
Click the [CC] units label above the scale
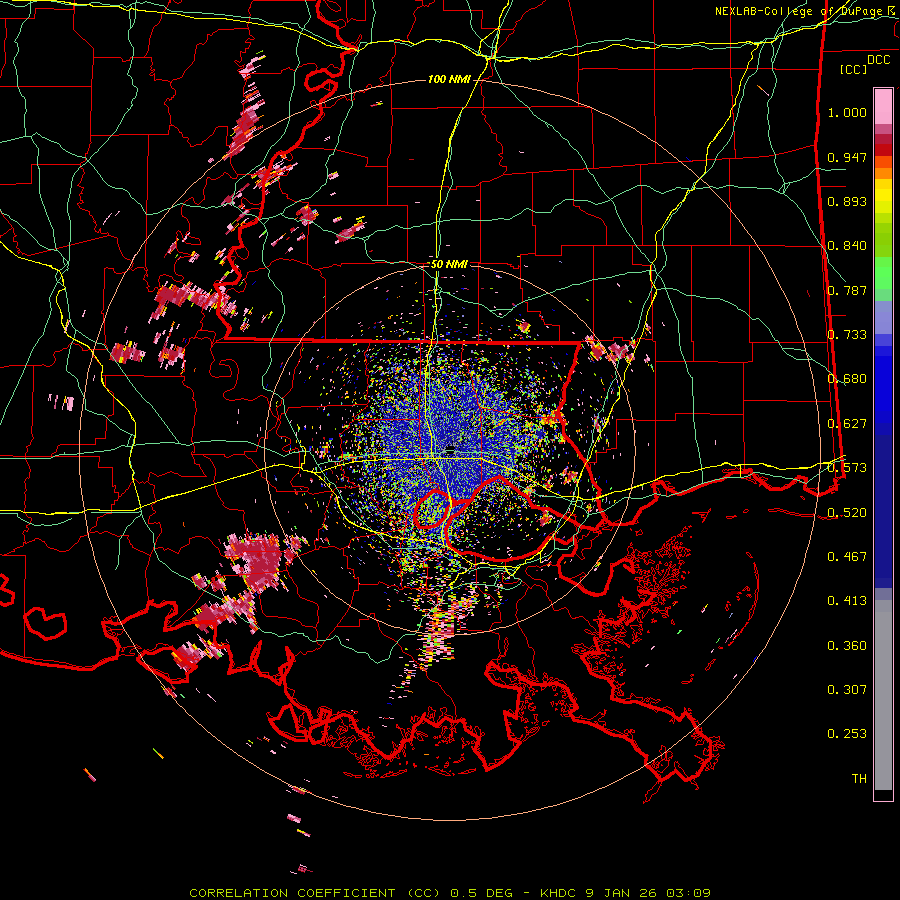854,69
